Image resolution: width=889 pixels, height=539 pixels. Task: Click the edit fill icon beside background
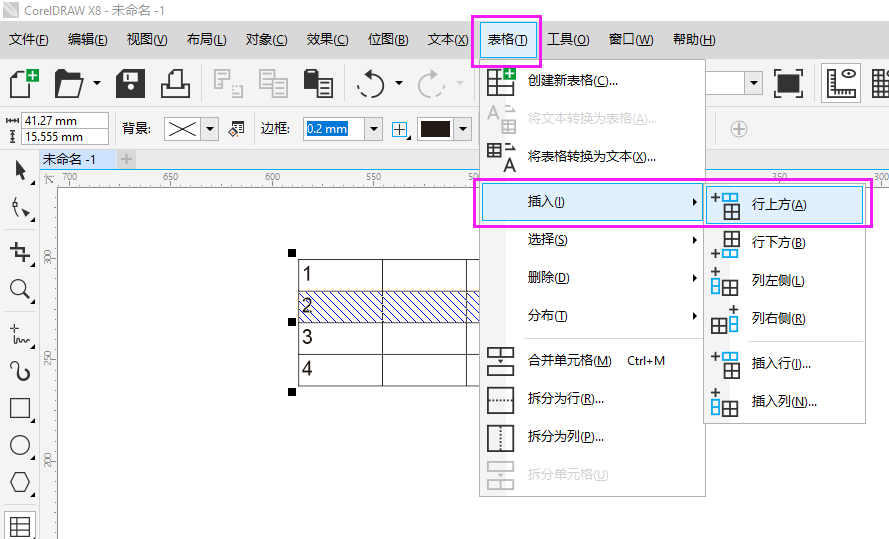pyautogui.click(x=236, y=129)
